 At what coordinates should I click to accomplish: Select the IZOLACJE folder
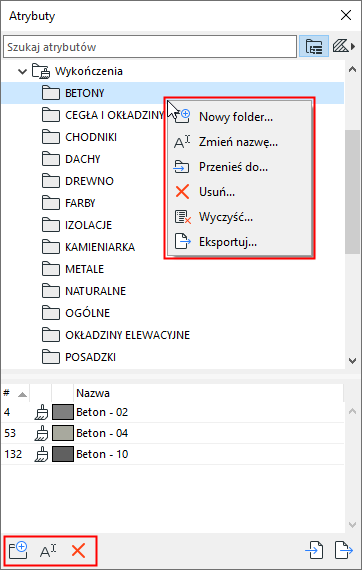88,225
